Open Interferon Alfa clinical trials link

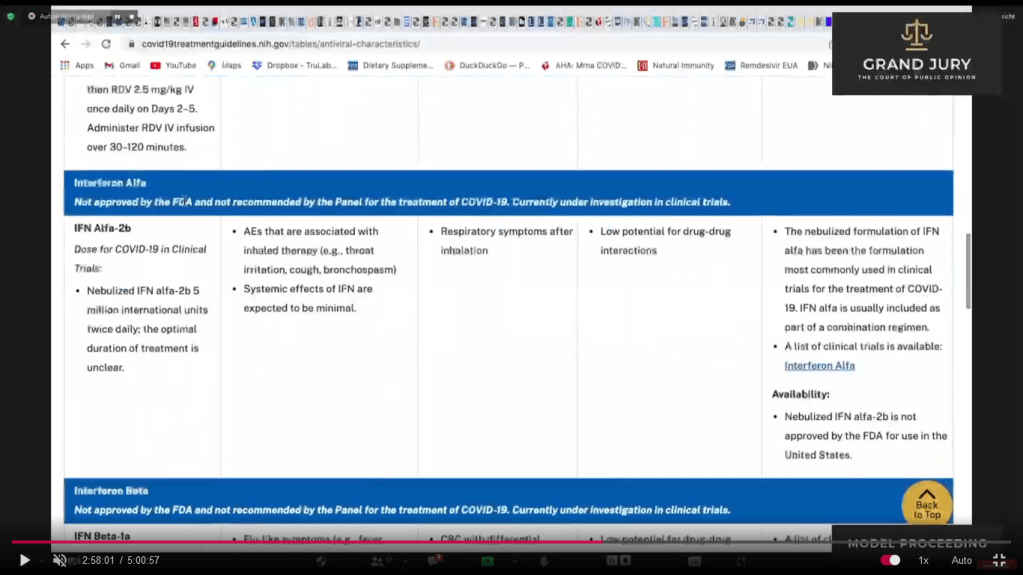point(819,366)
